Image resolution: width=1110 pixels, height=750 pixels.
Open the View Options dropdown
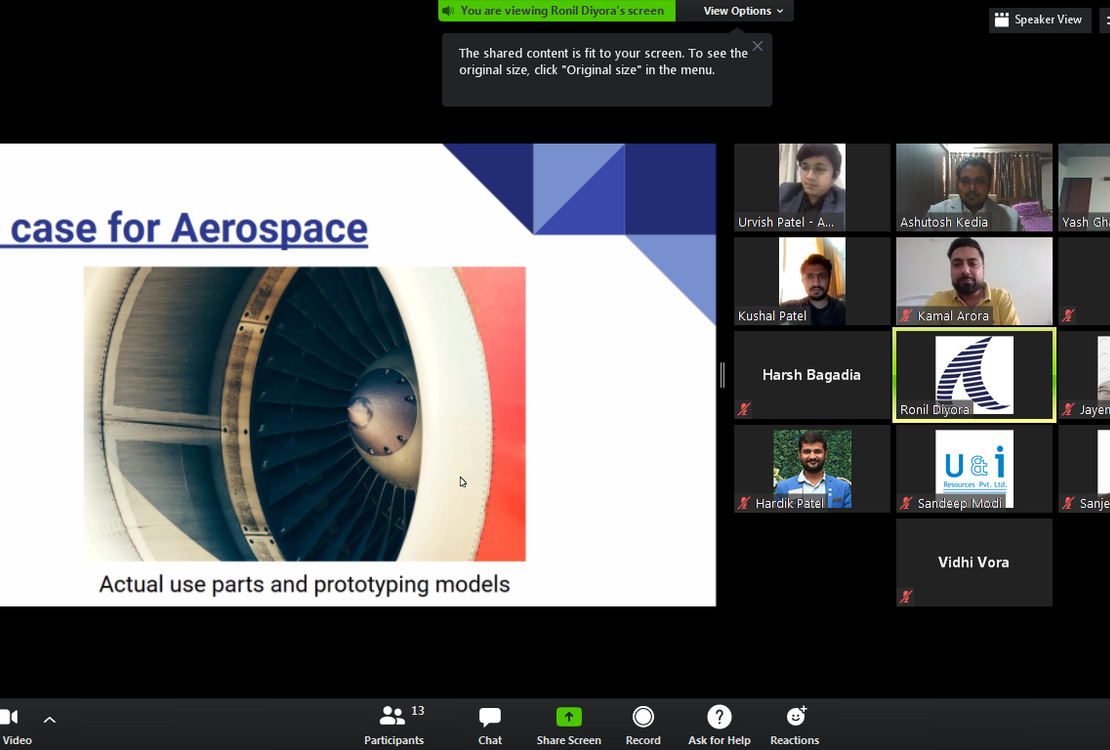click(x=744, y=11)
